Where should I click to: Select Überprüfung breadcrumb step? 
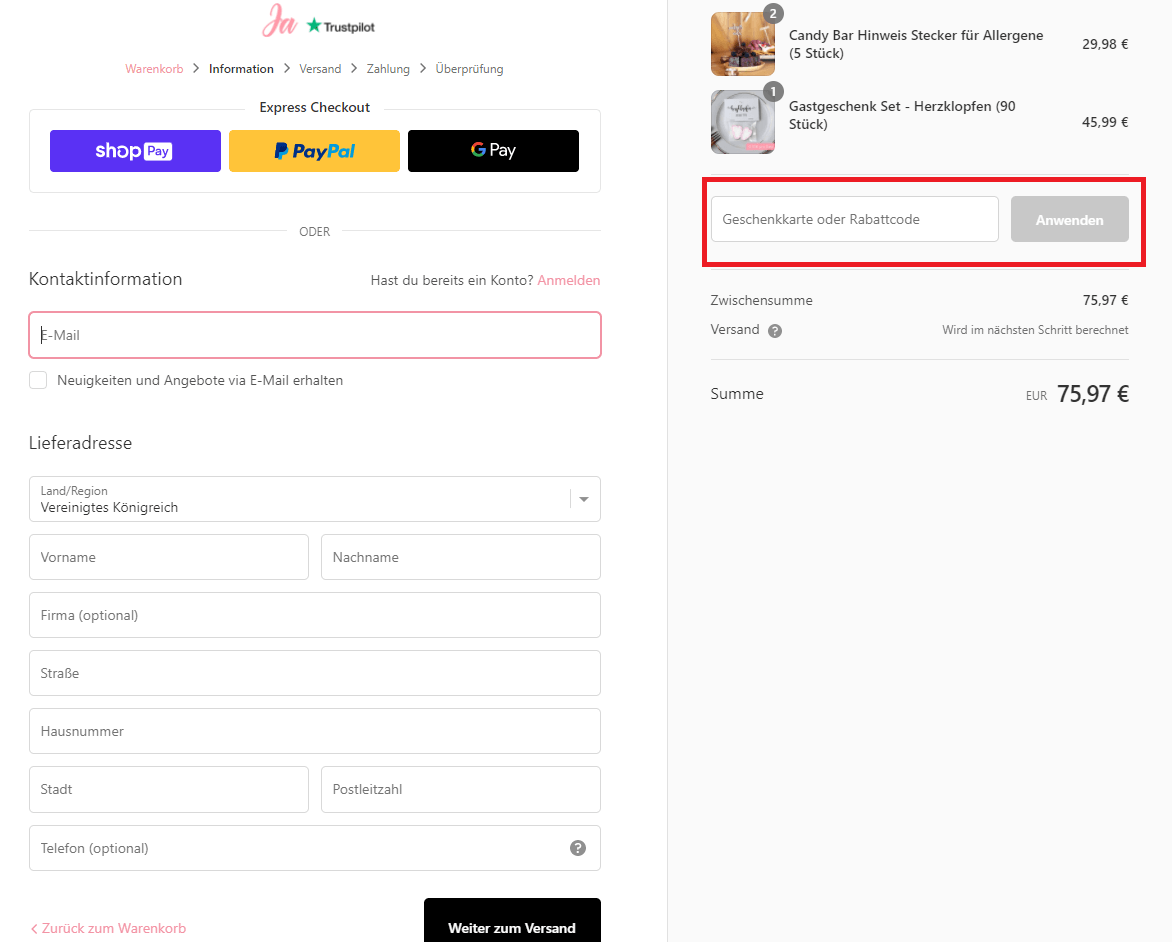[469, 69]
